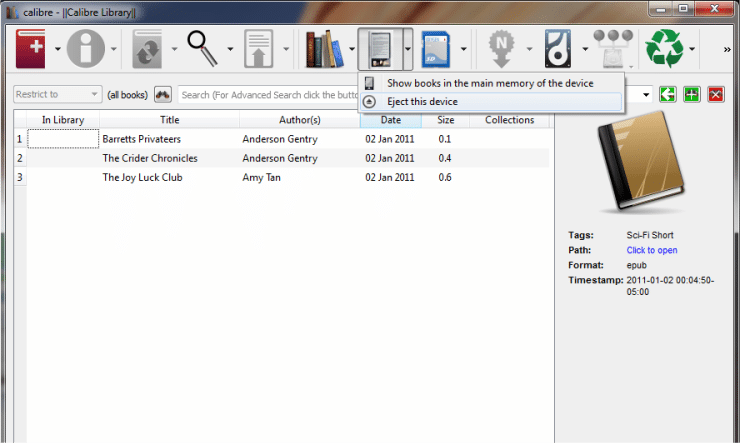
Task: Click Anderson Gentry in Barretts Privateers row
Action: 280,139
